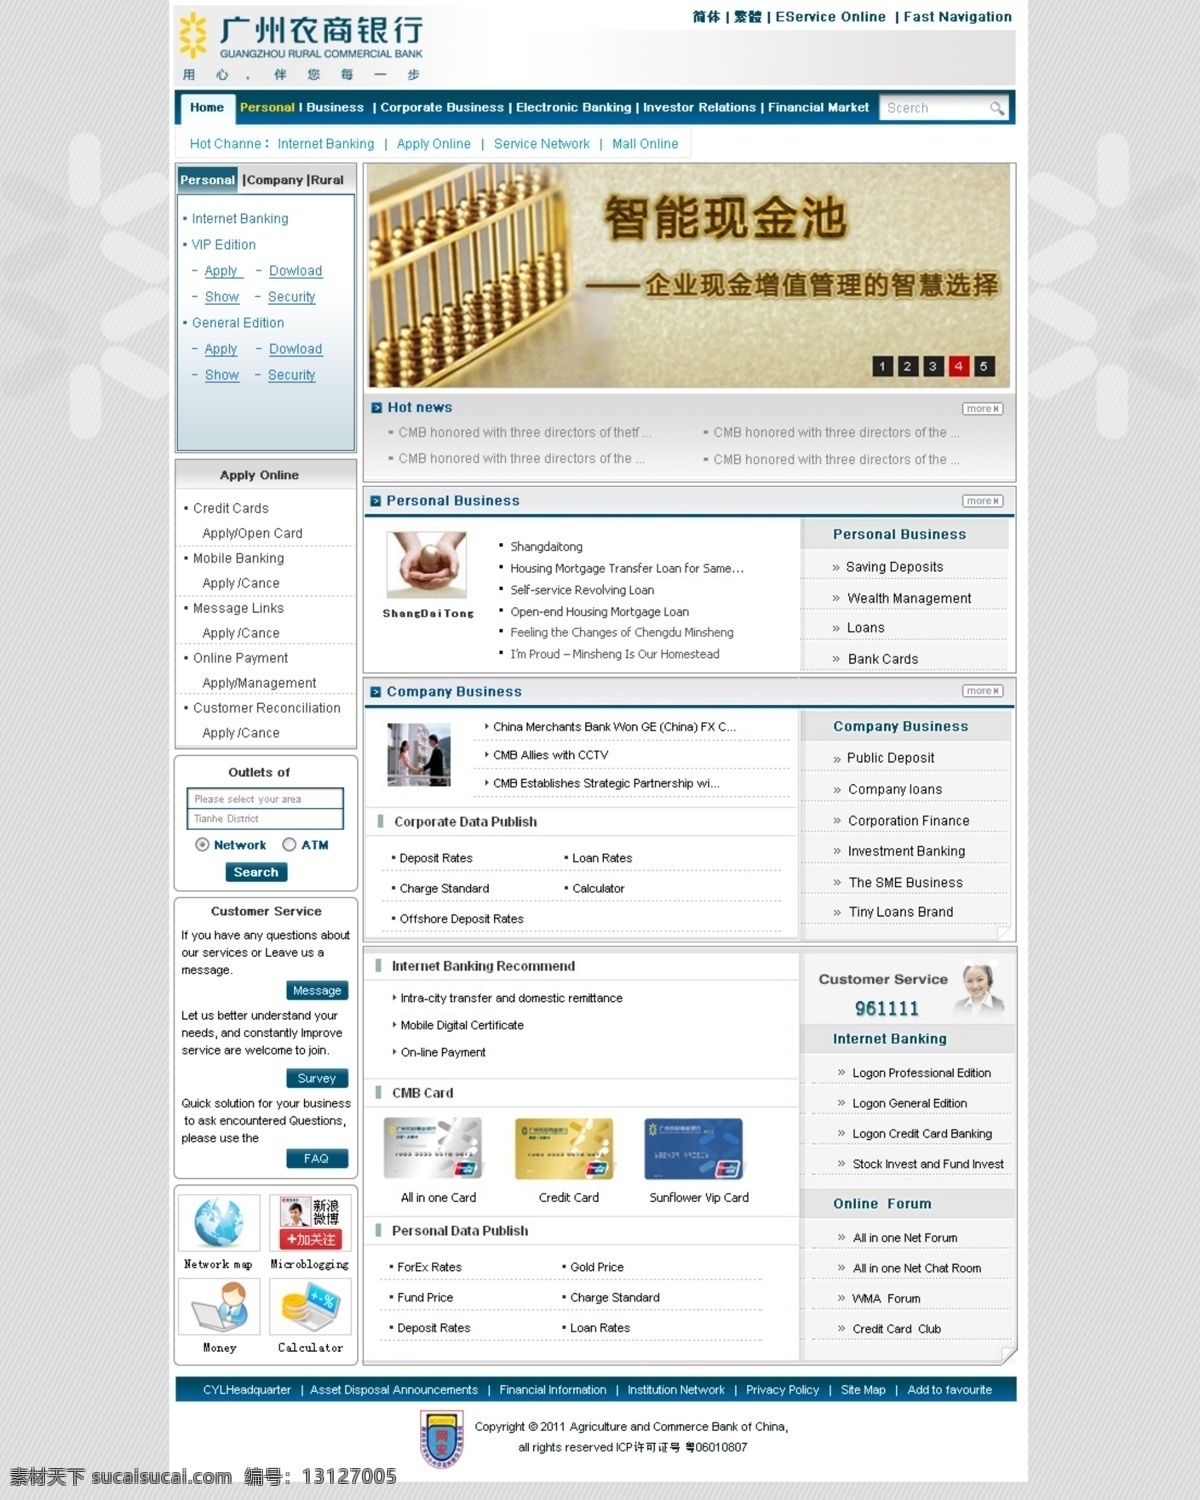Viewport: 1200px width, 1500px height.
Task: Open the Money icon
Action: coord(219,1306)
